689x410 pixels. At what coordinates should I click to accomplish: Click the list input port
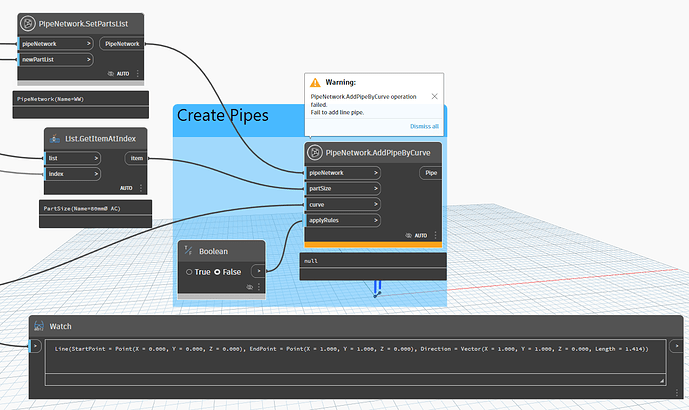pos(73,158)
